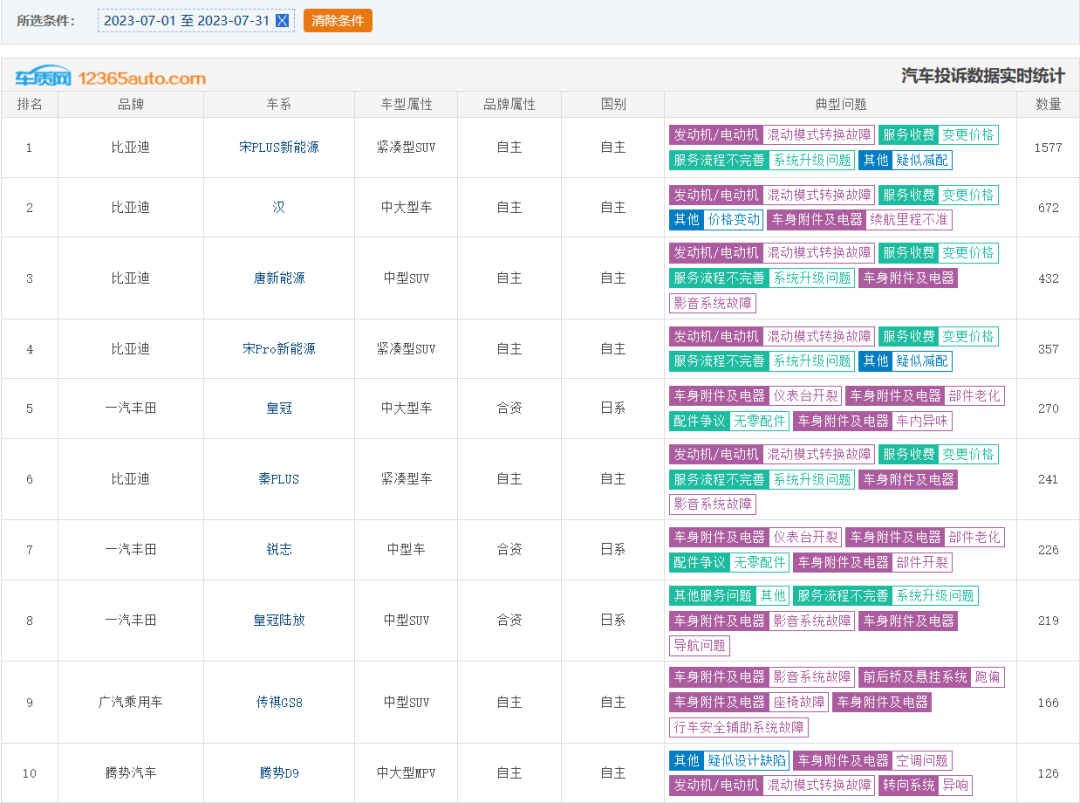Open the 宋PLUS新能源 car series link
This screenshot has width=1080, height=803.
tap(279, 147)
